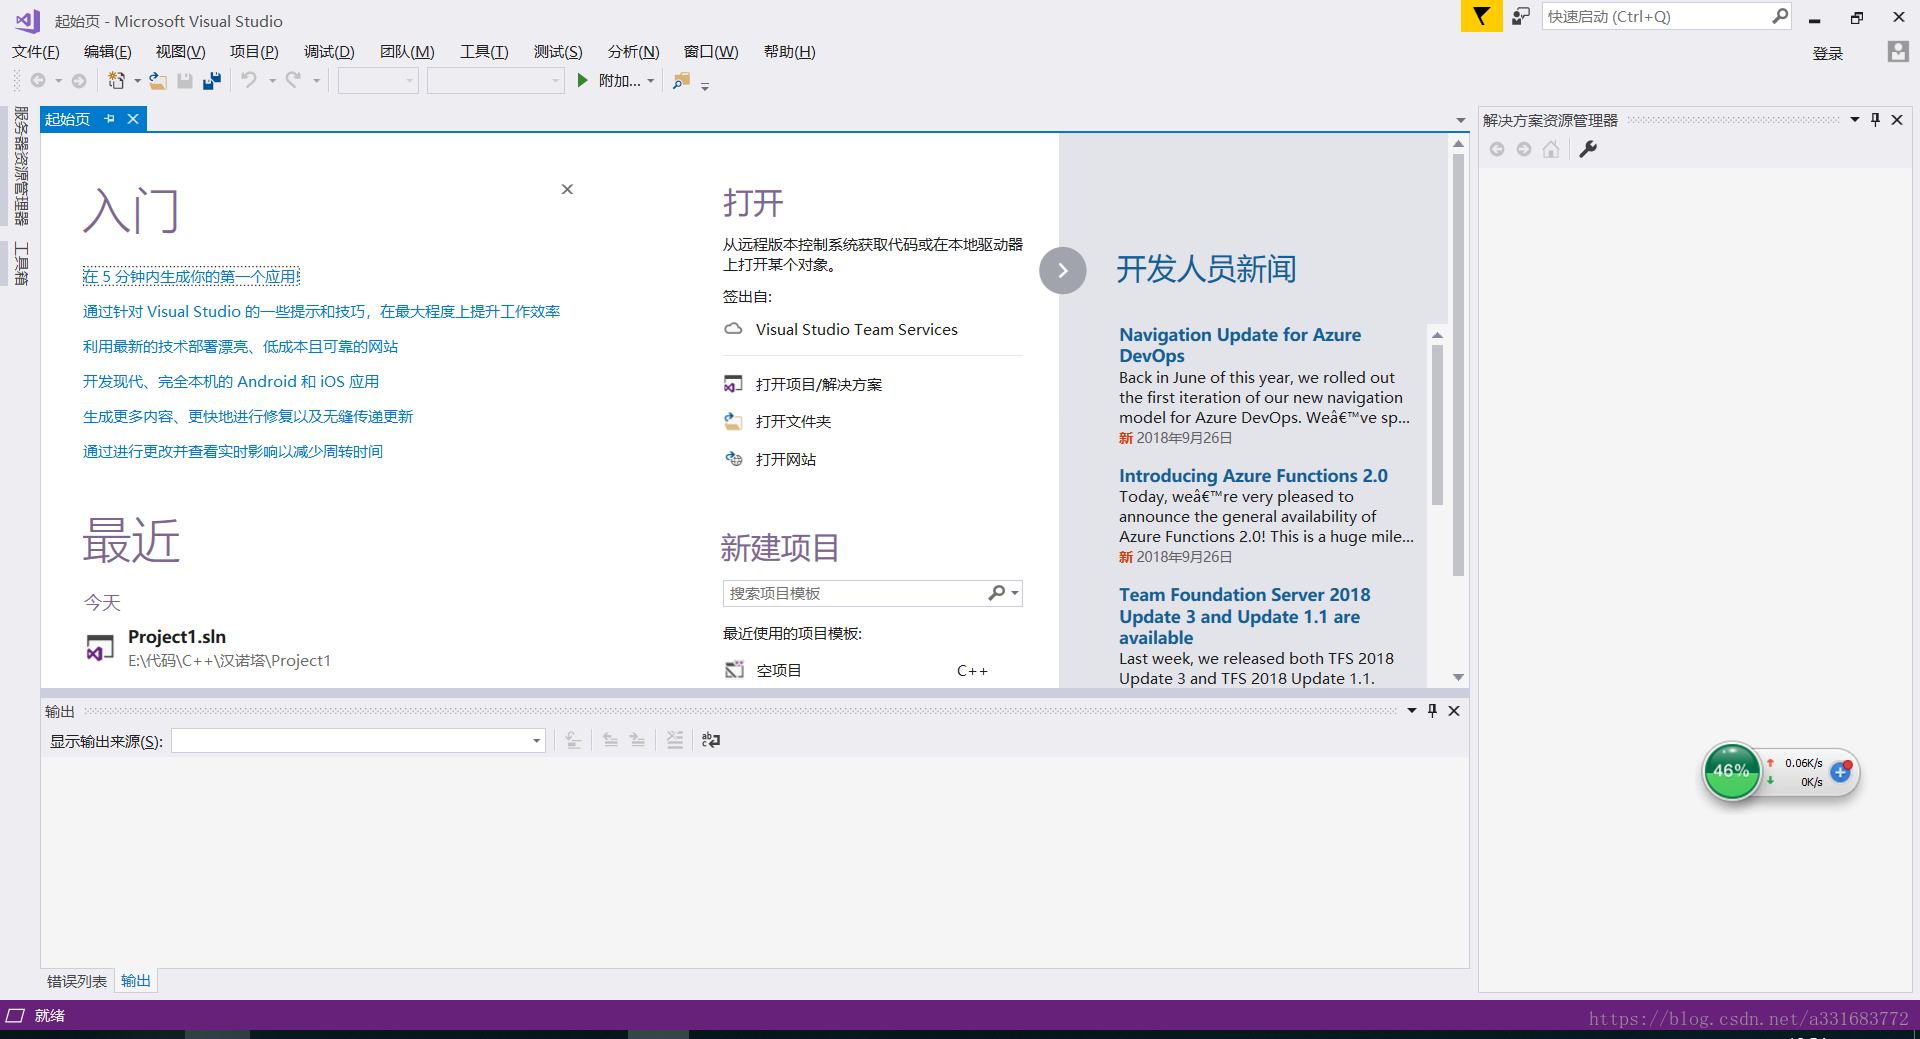Open recent Project1.sln
The image size is (1920, 1039).
(208, 648)
